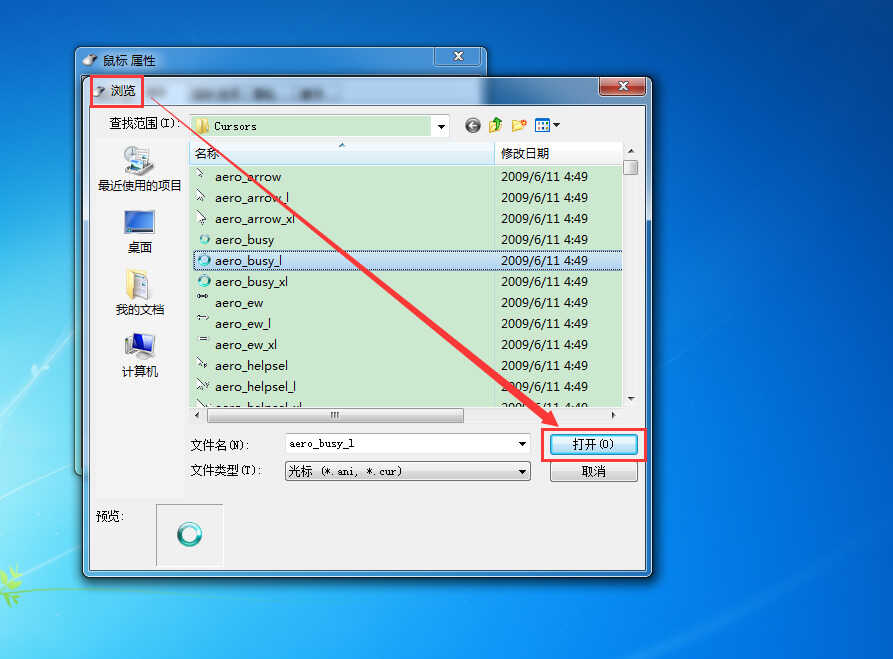
Task: Open My Documents in places bar
Action: tap(140, 293)
